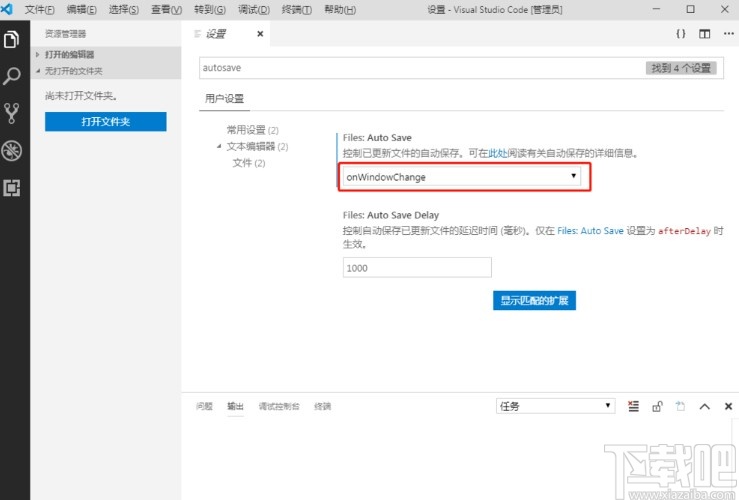The image size is (739, 500).
Task: Click the 找到 4 个设置 result badge
Action: [681, 68]
